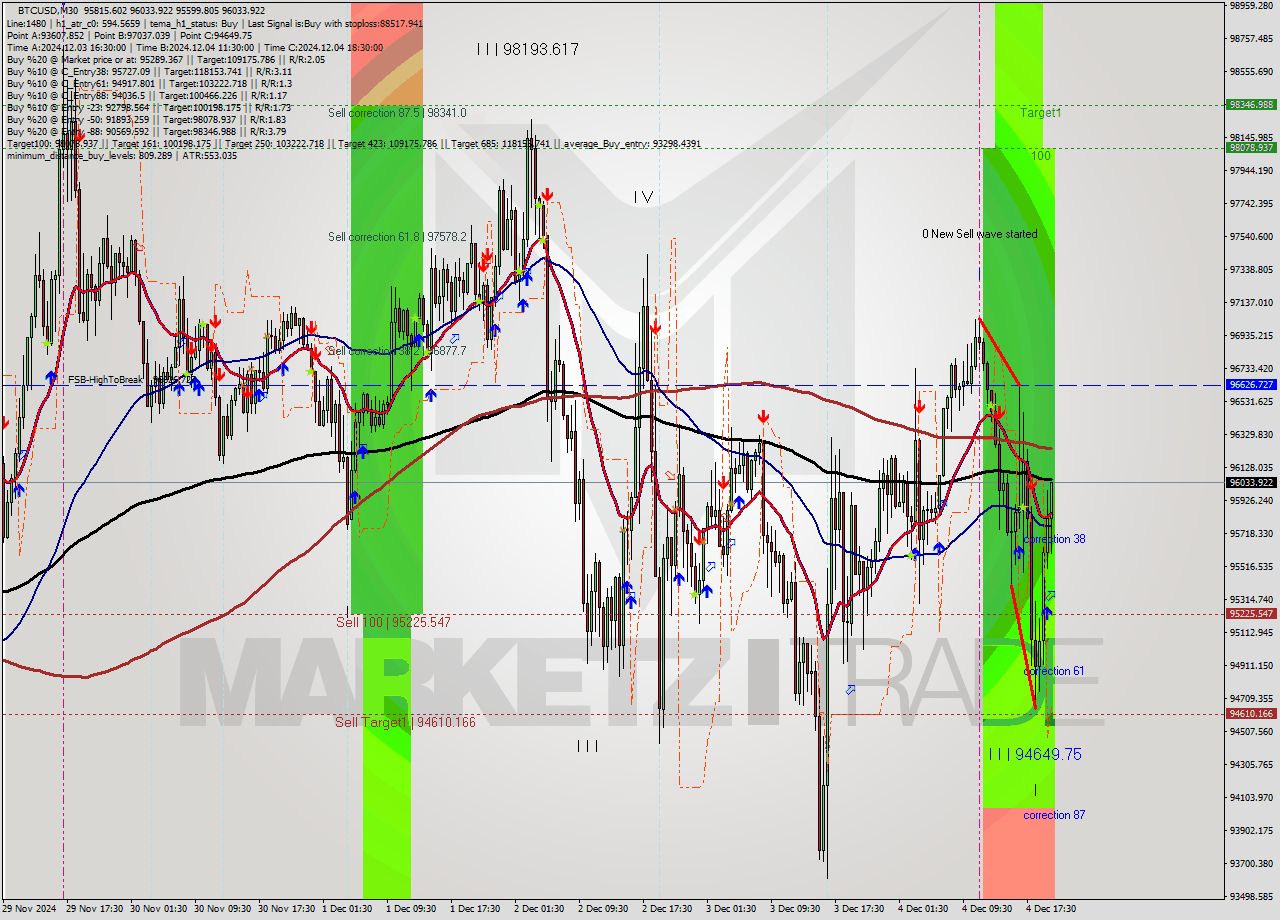Select the red 95225.547 price tag
The image size is (1280, 920).
pyautogui.click(x=1251, y=614)
